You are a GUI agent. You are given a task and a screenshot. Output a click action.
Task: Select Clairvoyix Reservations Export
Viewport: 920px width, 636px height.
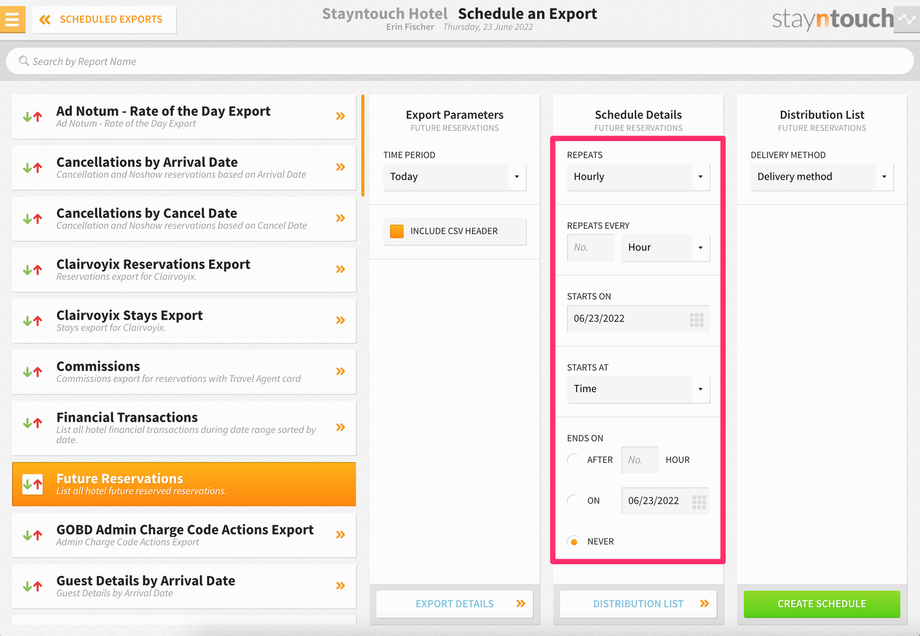pyautogui.click(x=184, y=270)
